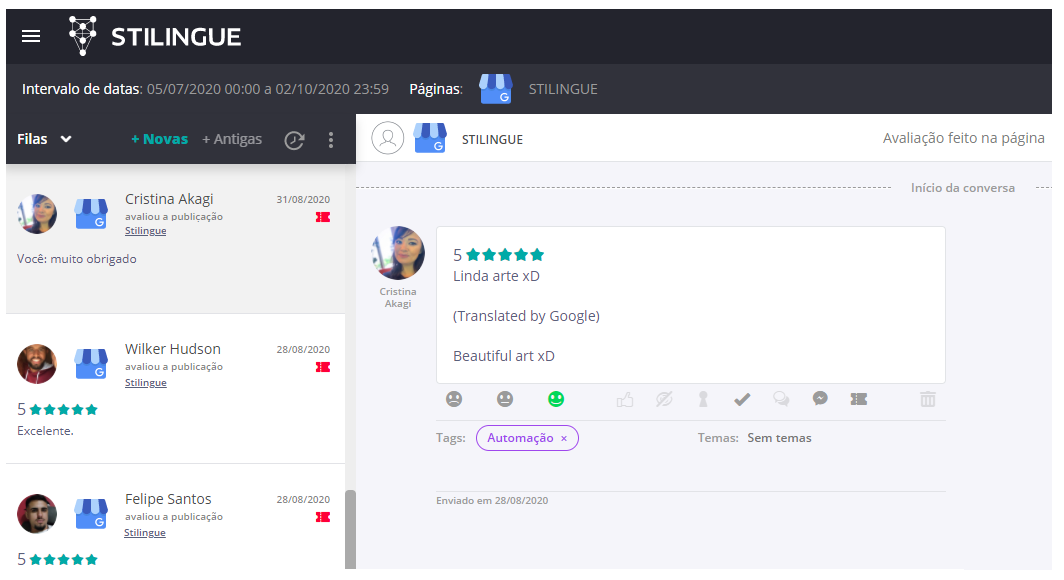
Task: Open Stilingue link under Cristina Akagi
Action: (145, 231)
